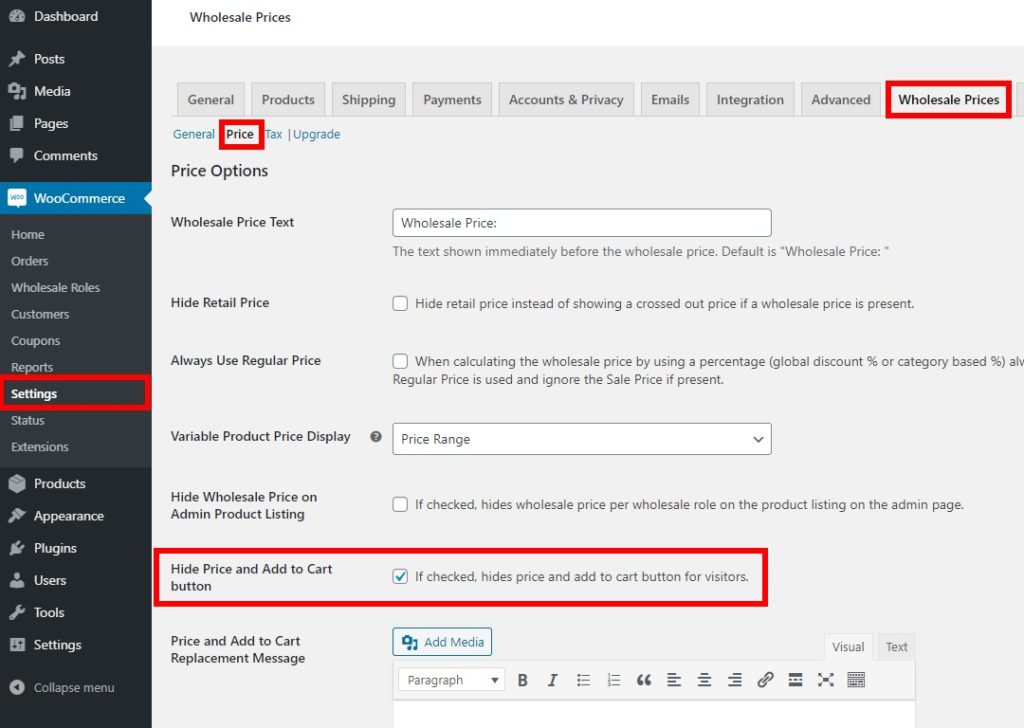Image resolution: width=1024 pixels, height=728 pixels.
Task: Open the Customers submenu item
Action: [40, 314]
